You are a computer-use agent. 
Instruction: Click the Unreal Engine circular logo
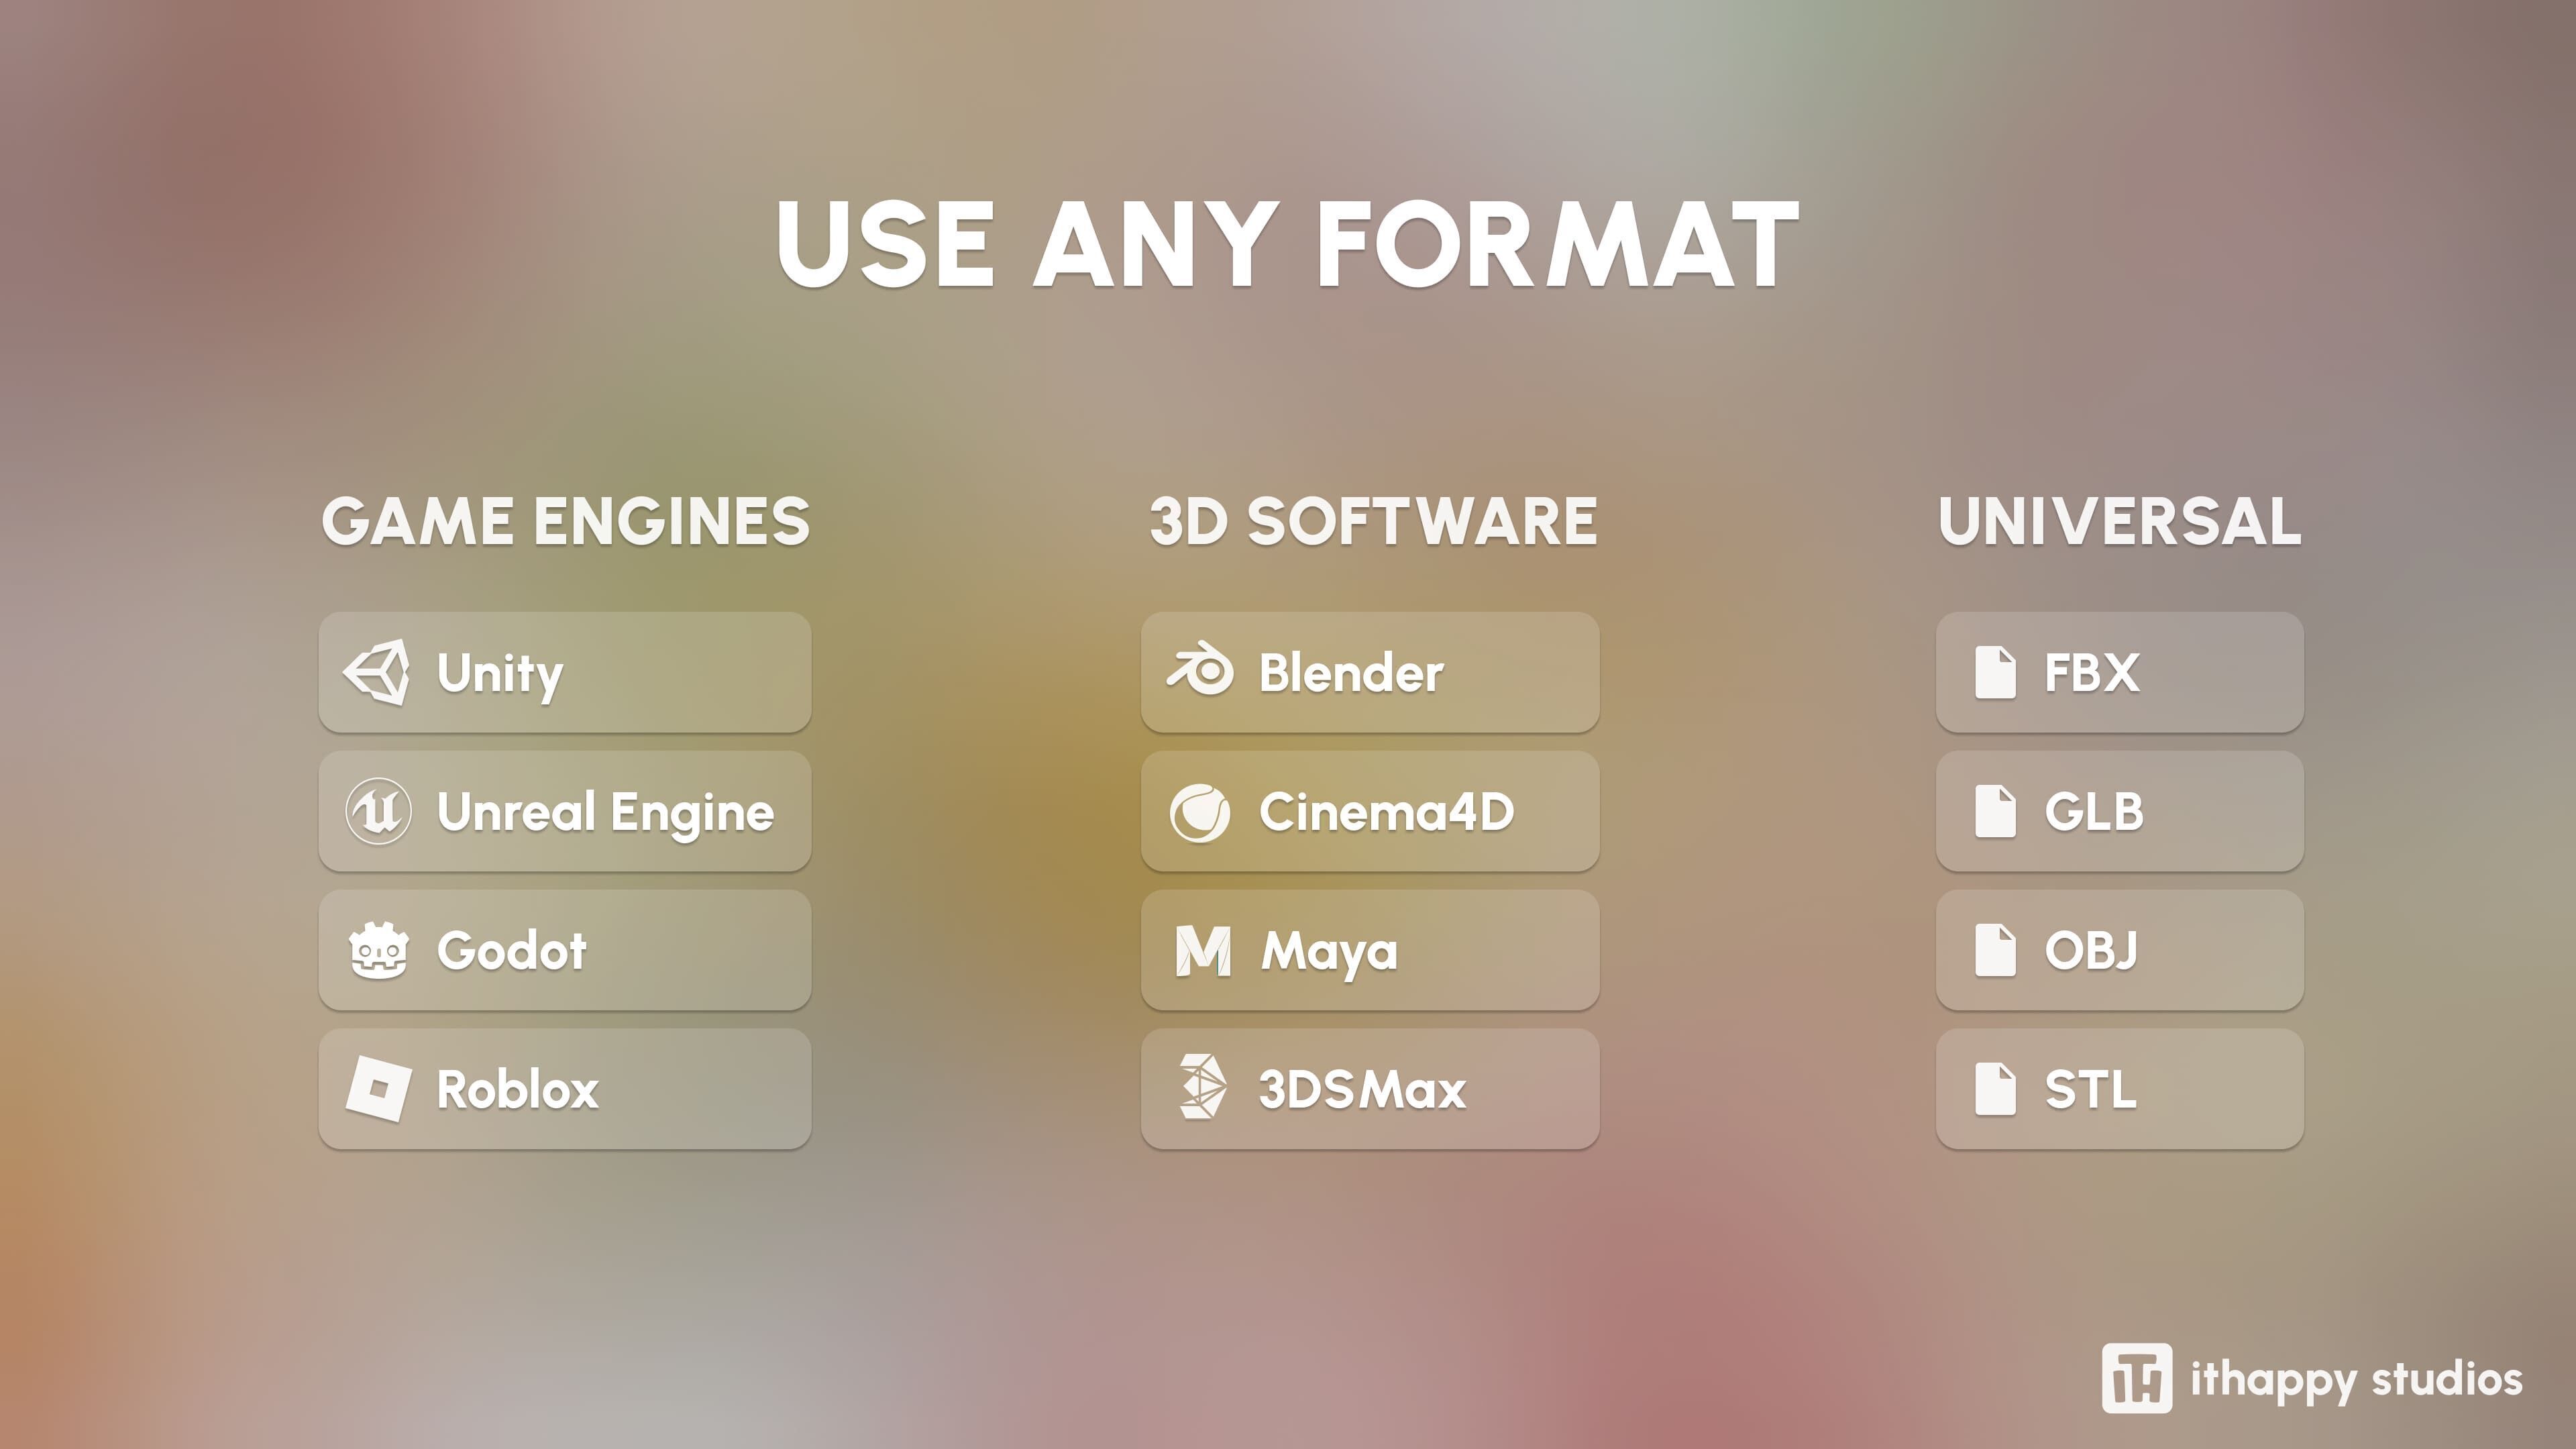point(378,811)
